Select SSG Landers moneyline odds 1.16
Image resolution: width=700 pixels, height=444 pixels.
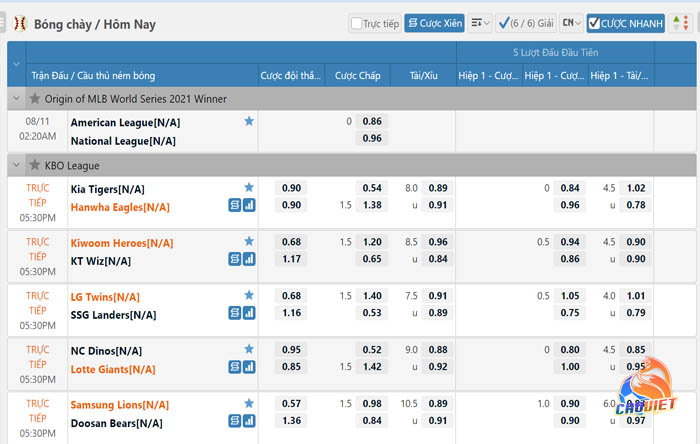pyautogui.click(x=291, y=313)
